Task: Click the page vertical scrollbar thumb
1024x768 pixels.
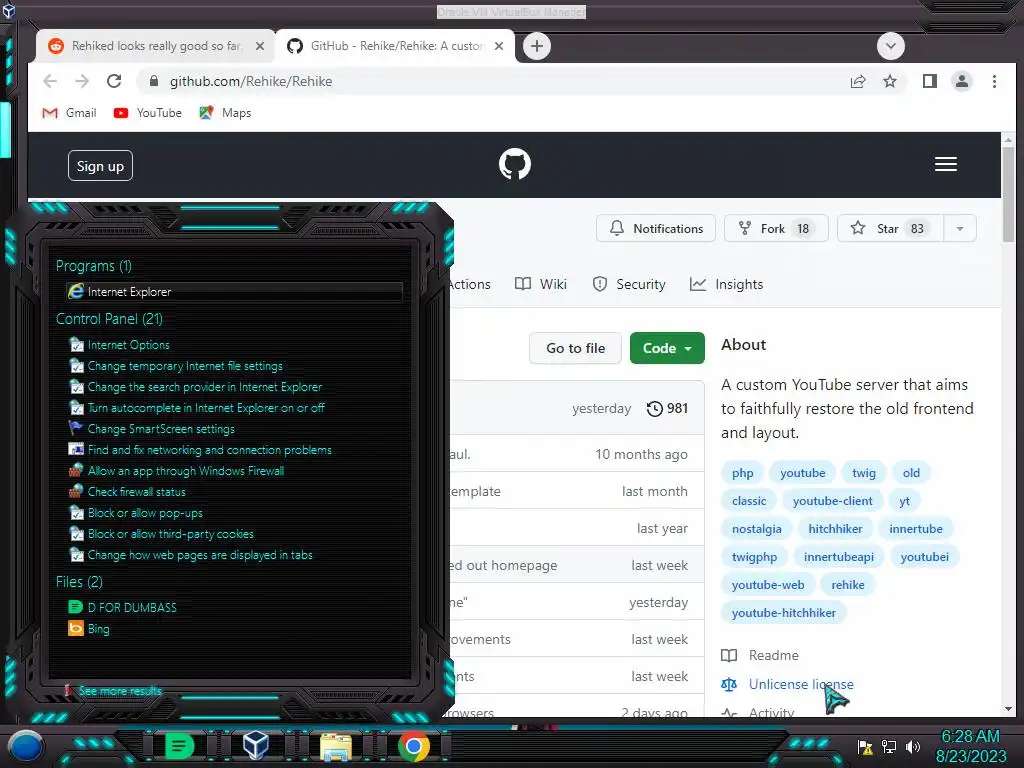Action: 1008,194
